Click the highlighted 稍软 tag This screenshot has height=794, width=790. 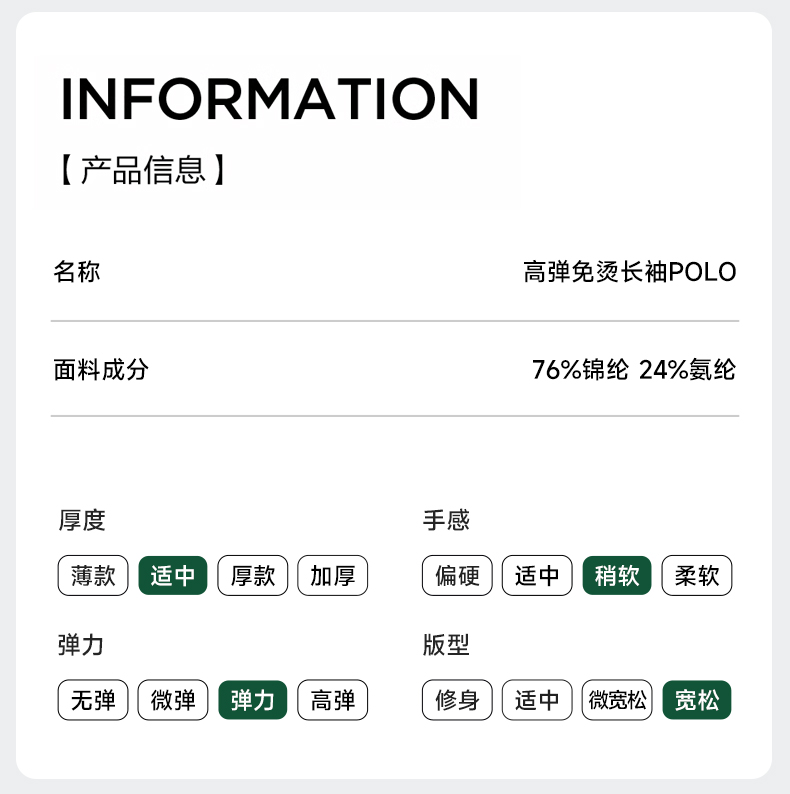(617, 576)
